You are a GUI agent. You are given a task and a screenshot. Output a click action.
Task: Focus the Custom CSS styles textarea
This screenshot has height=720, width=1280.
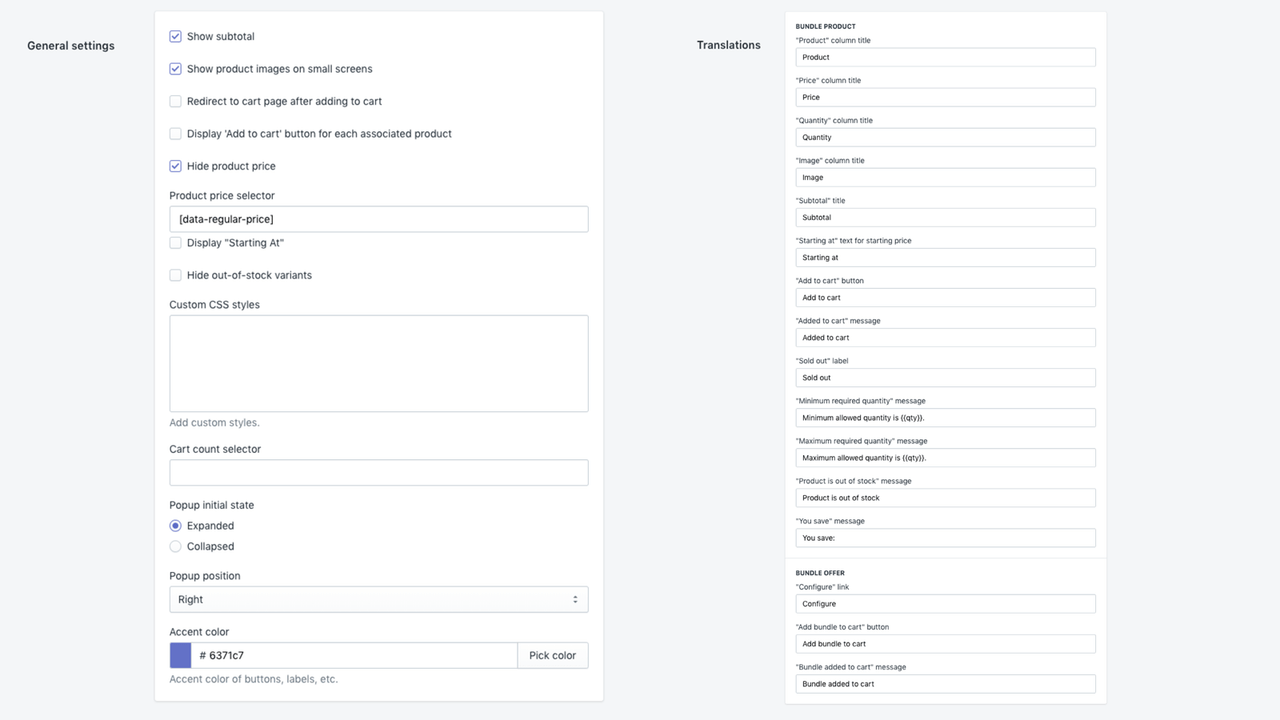point(378,363)
